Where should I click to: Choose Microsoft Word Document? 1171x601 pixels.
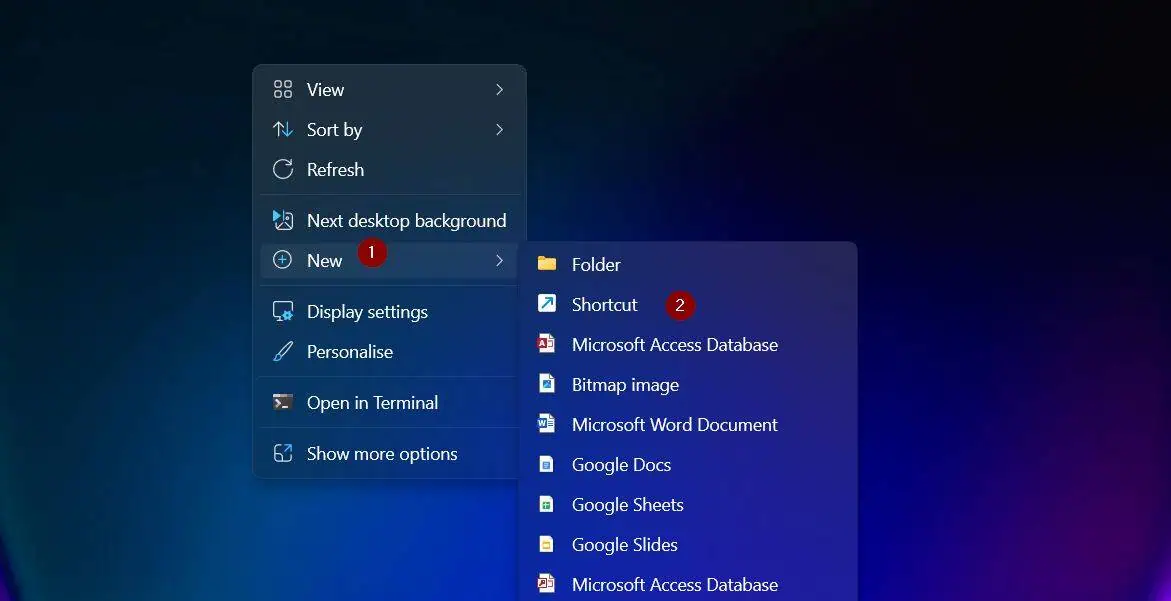[x=688, y=424]
